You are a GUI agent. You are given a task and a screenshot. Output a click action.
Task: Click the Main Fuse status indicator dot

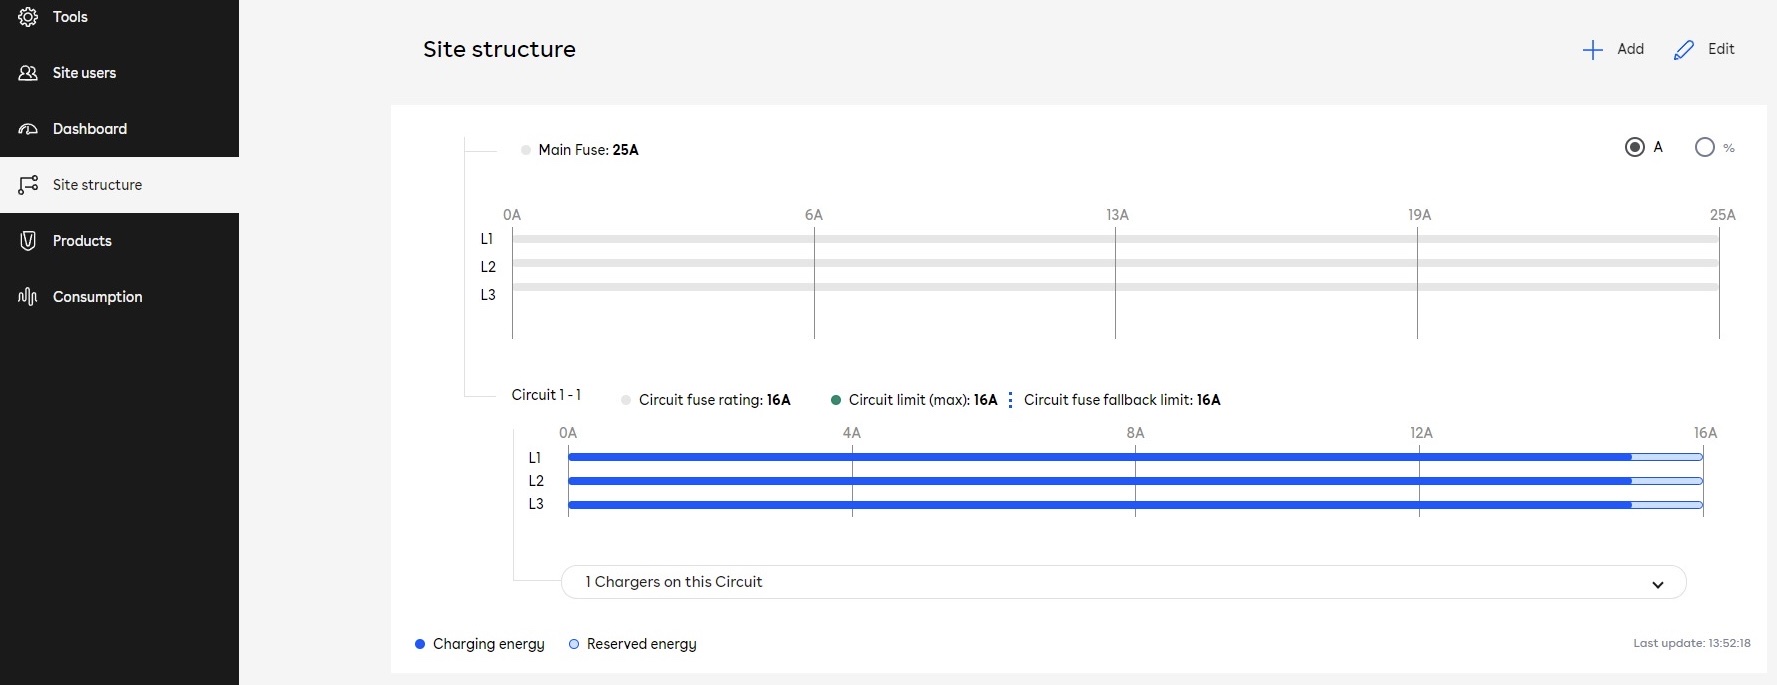click(525, 149)
